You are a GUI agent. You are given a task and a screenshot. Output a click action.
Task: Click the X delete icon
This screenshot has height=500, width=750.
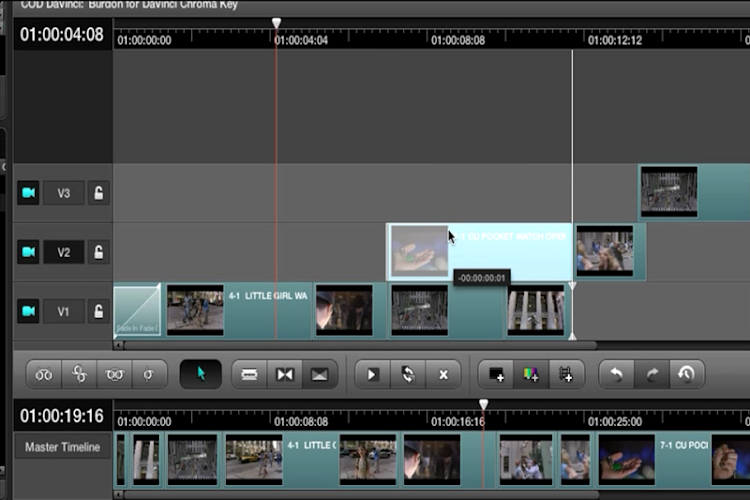click(443, 374)
